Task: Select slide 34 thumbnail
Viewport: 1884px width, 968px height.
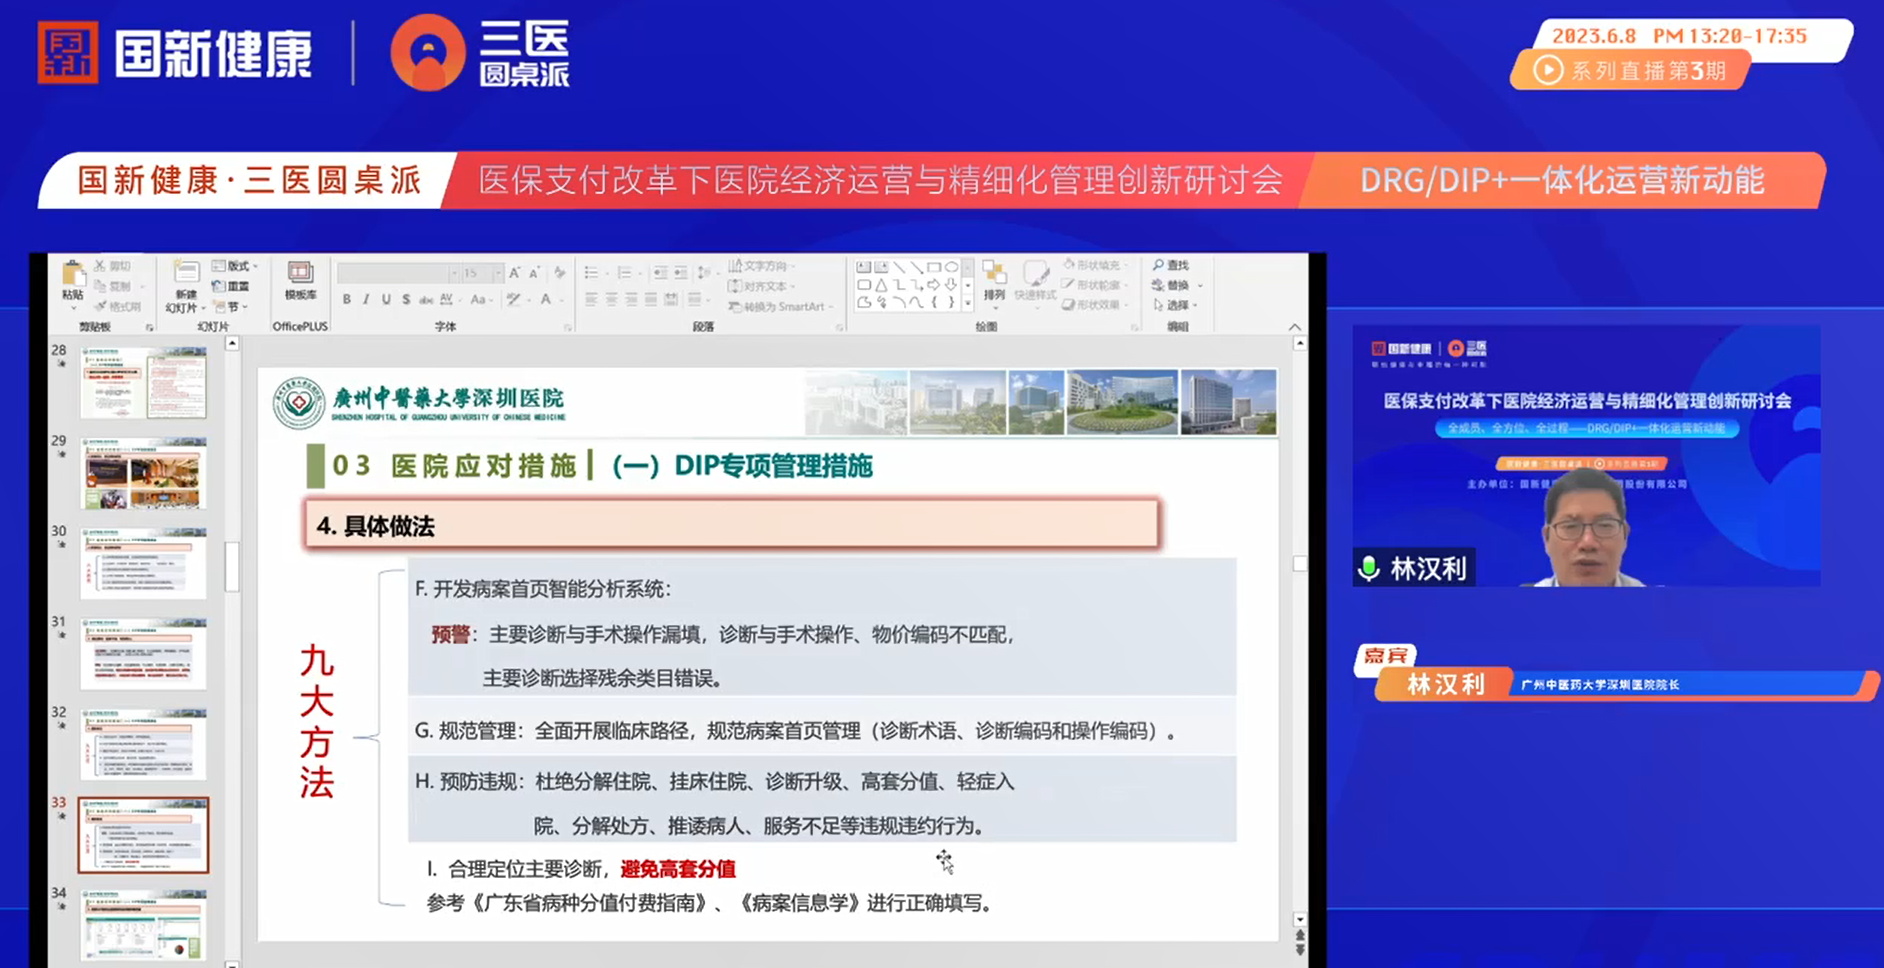Action: (x=144, y=925)
